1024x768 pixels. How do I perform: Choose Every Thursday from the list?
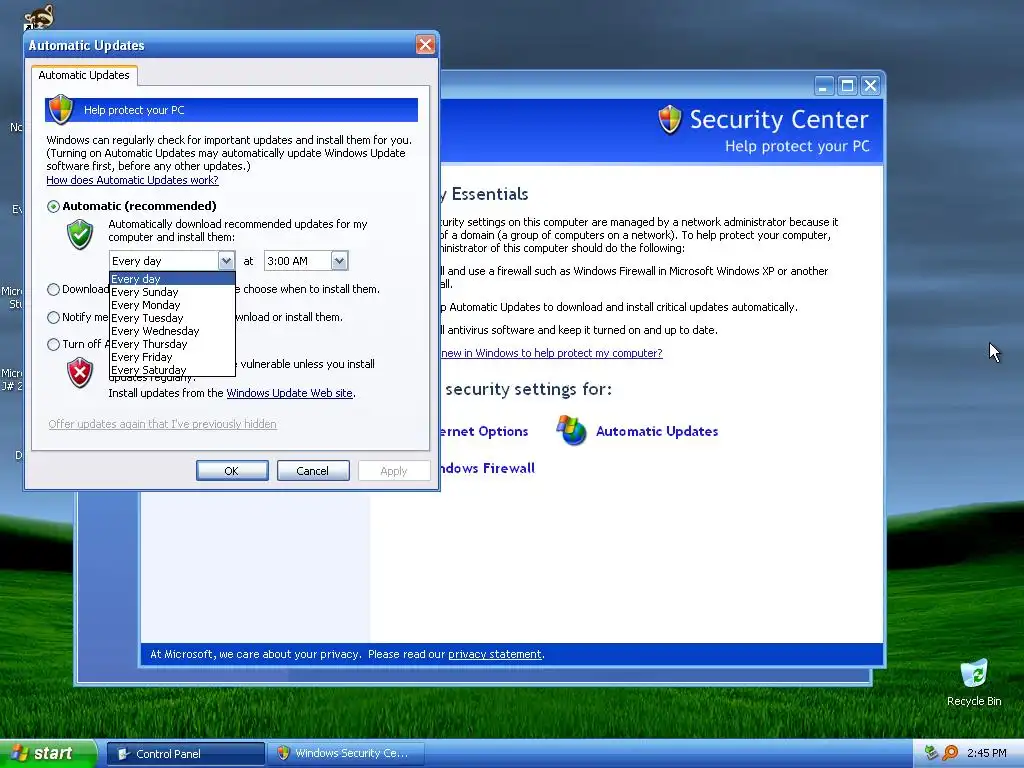172,344
